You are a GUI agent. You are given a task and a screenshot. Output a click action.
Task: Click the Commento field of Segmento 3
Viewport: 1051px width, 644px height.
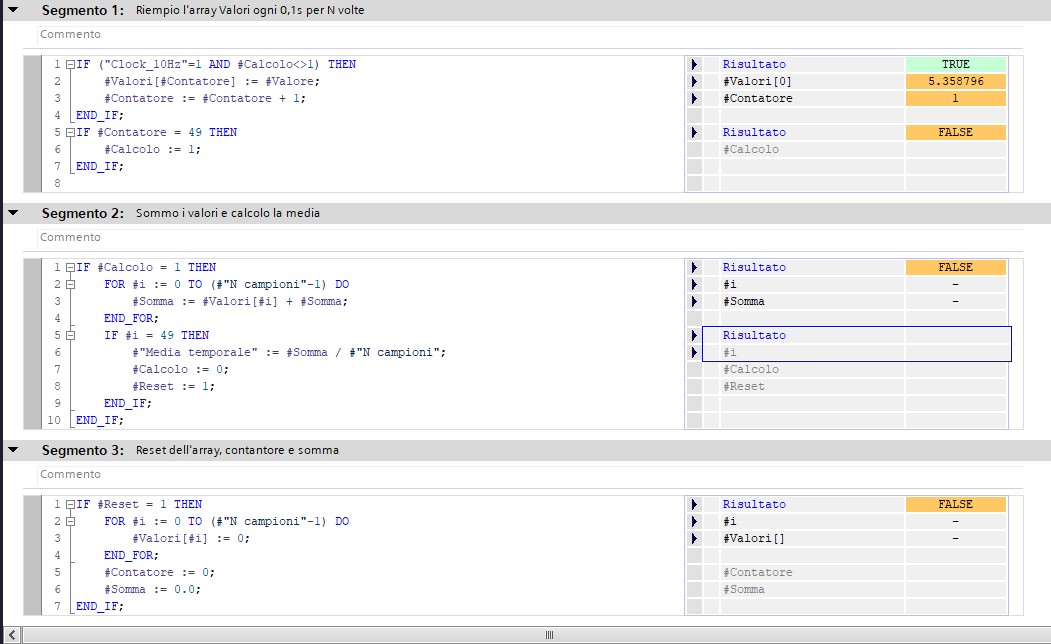(x=530, y=474)
